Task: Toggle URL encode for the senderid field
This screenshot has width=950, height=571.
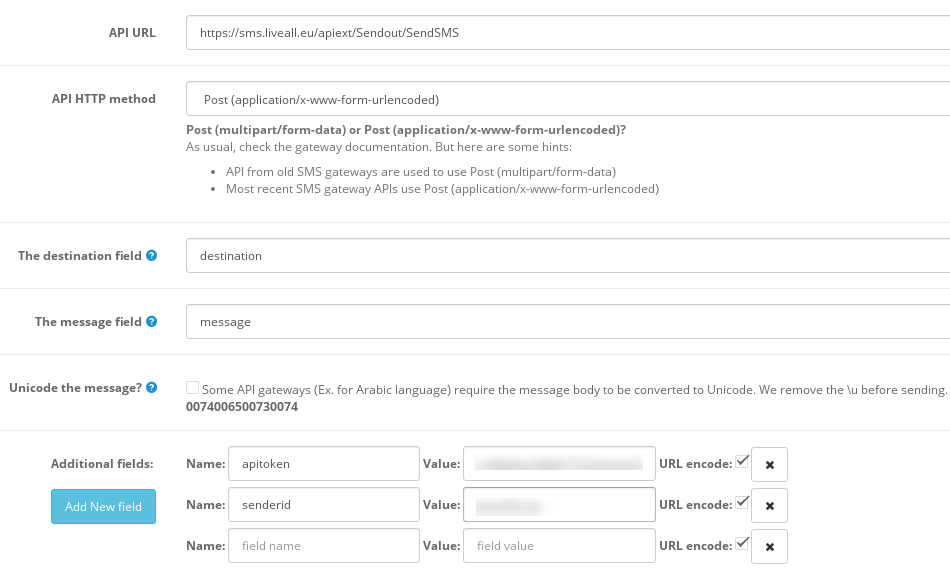Action: (741, 502)
